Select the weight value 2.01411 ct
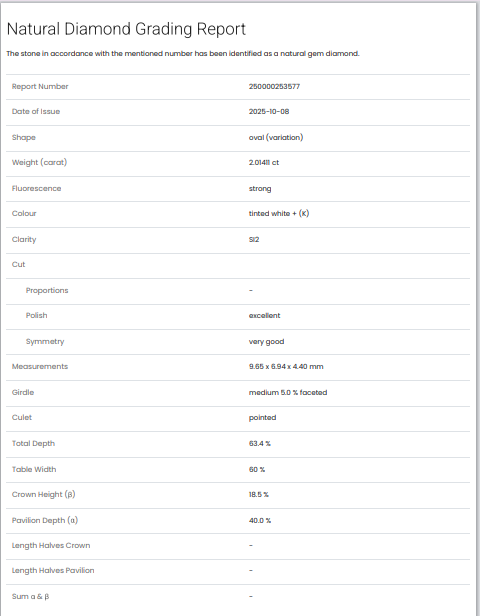Screen dimensions: 480x616 point(264,163)
